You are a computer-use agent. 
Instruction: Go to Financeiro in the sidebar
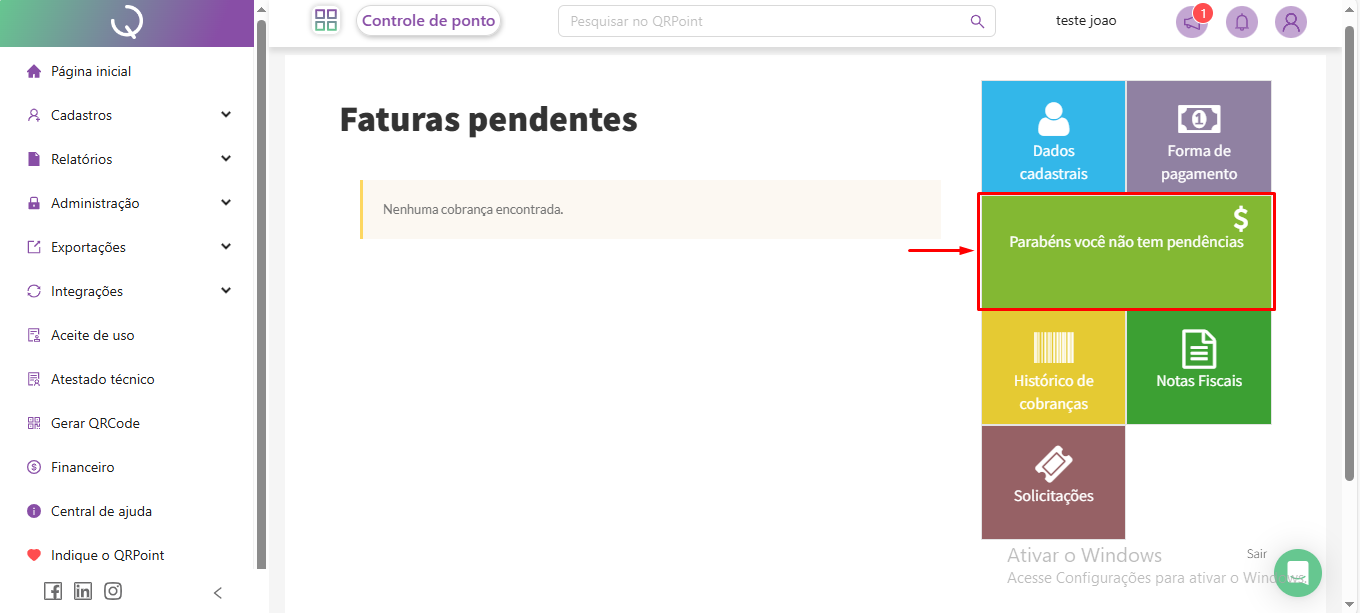point(82,467)
